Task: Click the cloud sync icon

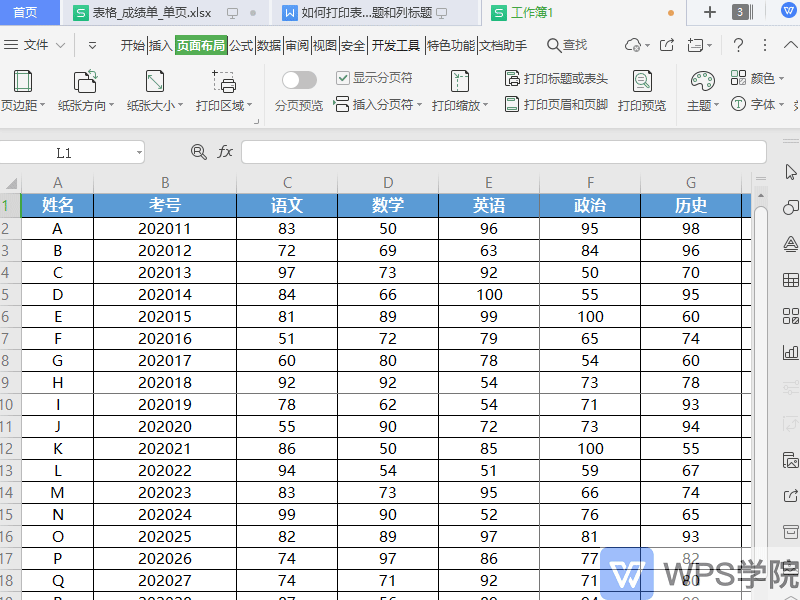Action: point(633,45)
